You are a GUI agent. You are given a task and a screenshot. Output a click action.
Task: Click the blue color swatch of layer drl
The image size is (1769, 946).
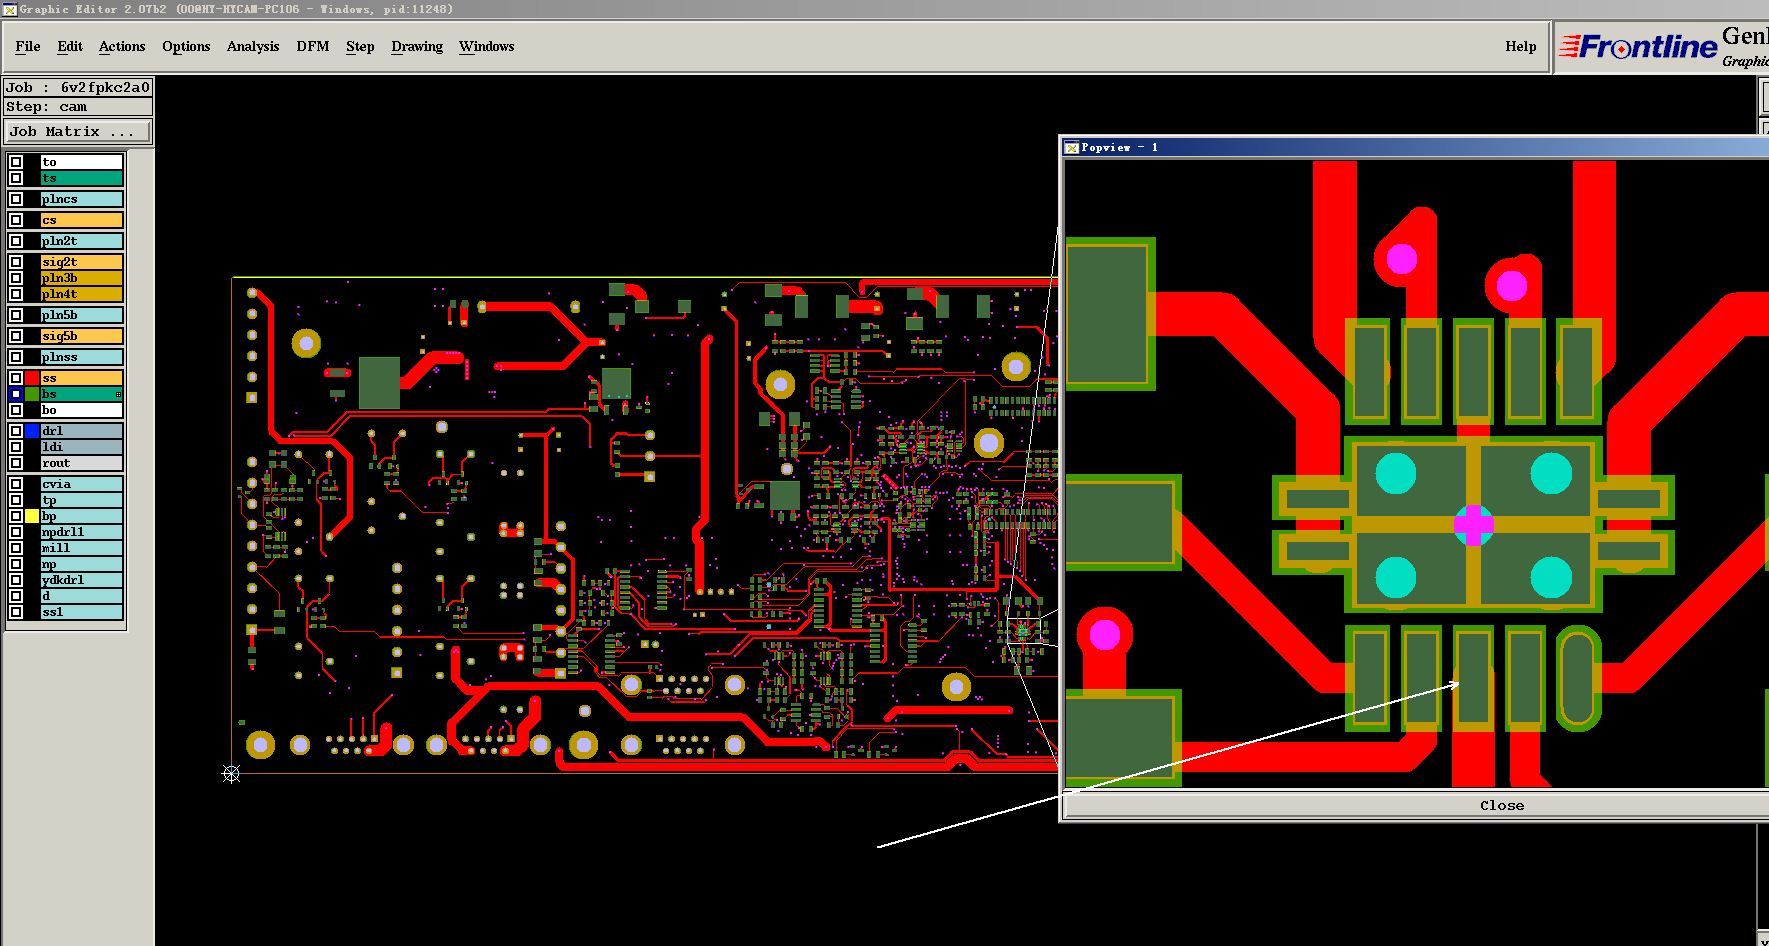(x=32, y=431)
